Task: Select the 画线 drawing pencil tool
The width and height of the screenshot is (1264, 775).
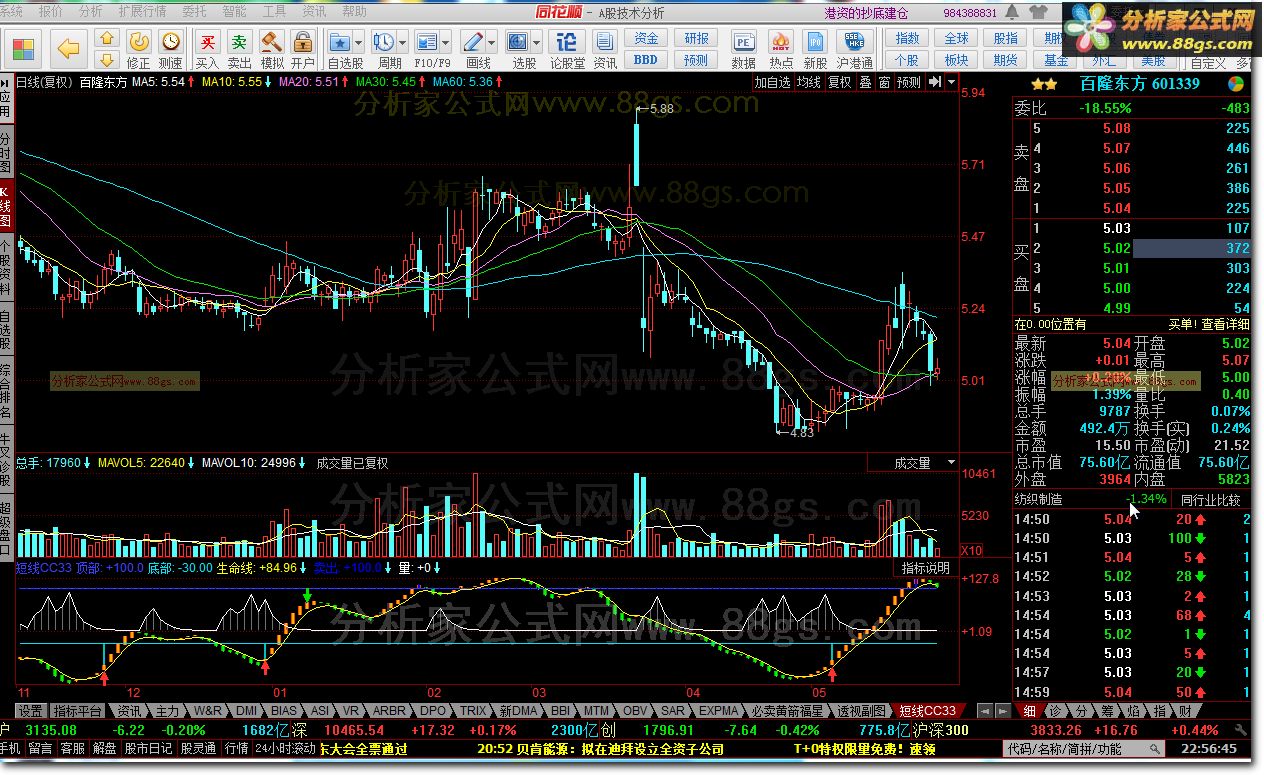Action: [x=473, y=42]
